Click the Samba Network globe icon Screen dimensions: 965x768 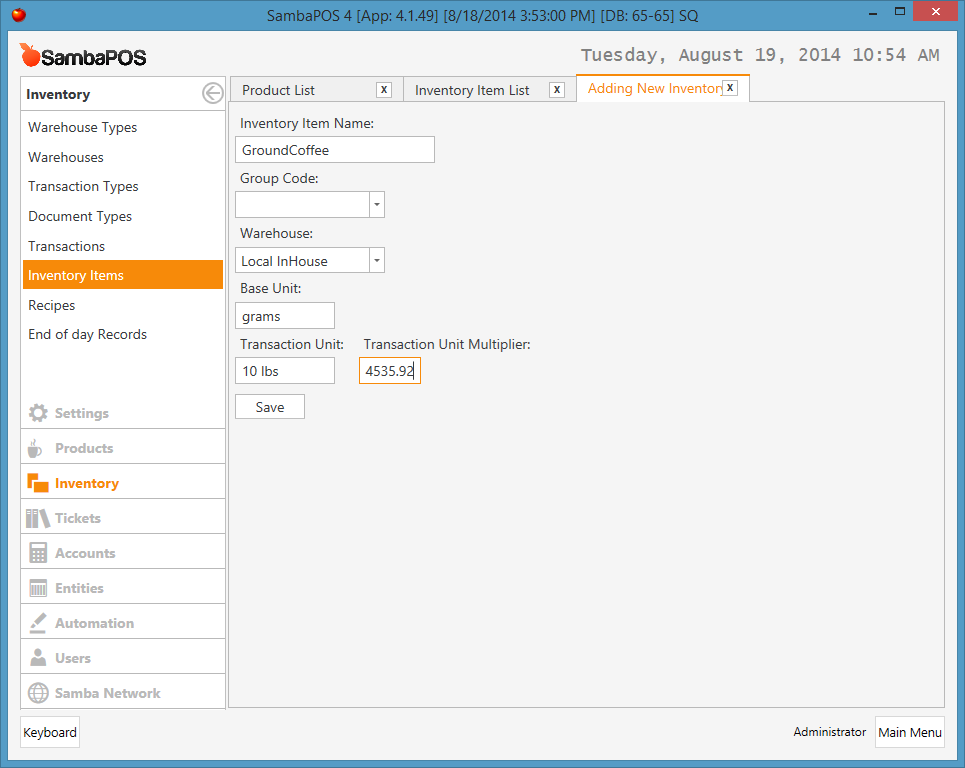38,693
